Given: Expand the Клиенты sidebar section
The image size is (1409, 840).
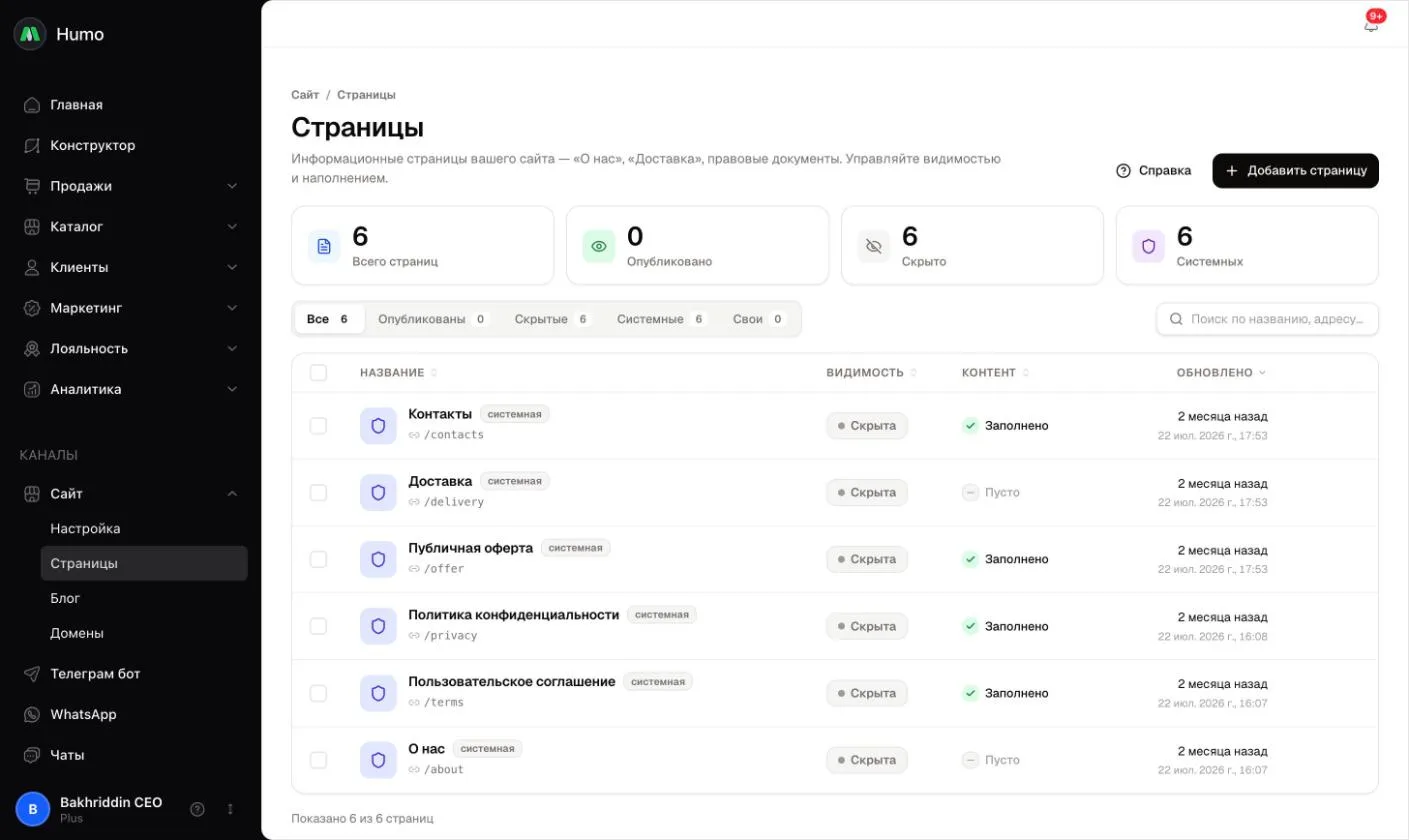Looking at the screenshot, I should click(133, 268).
